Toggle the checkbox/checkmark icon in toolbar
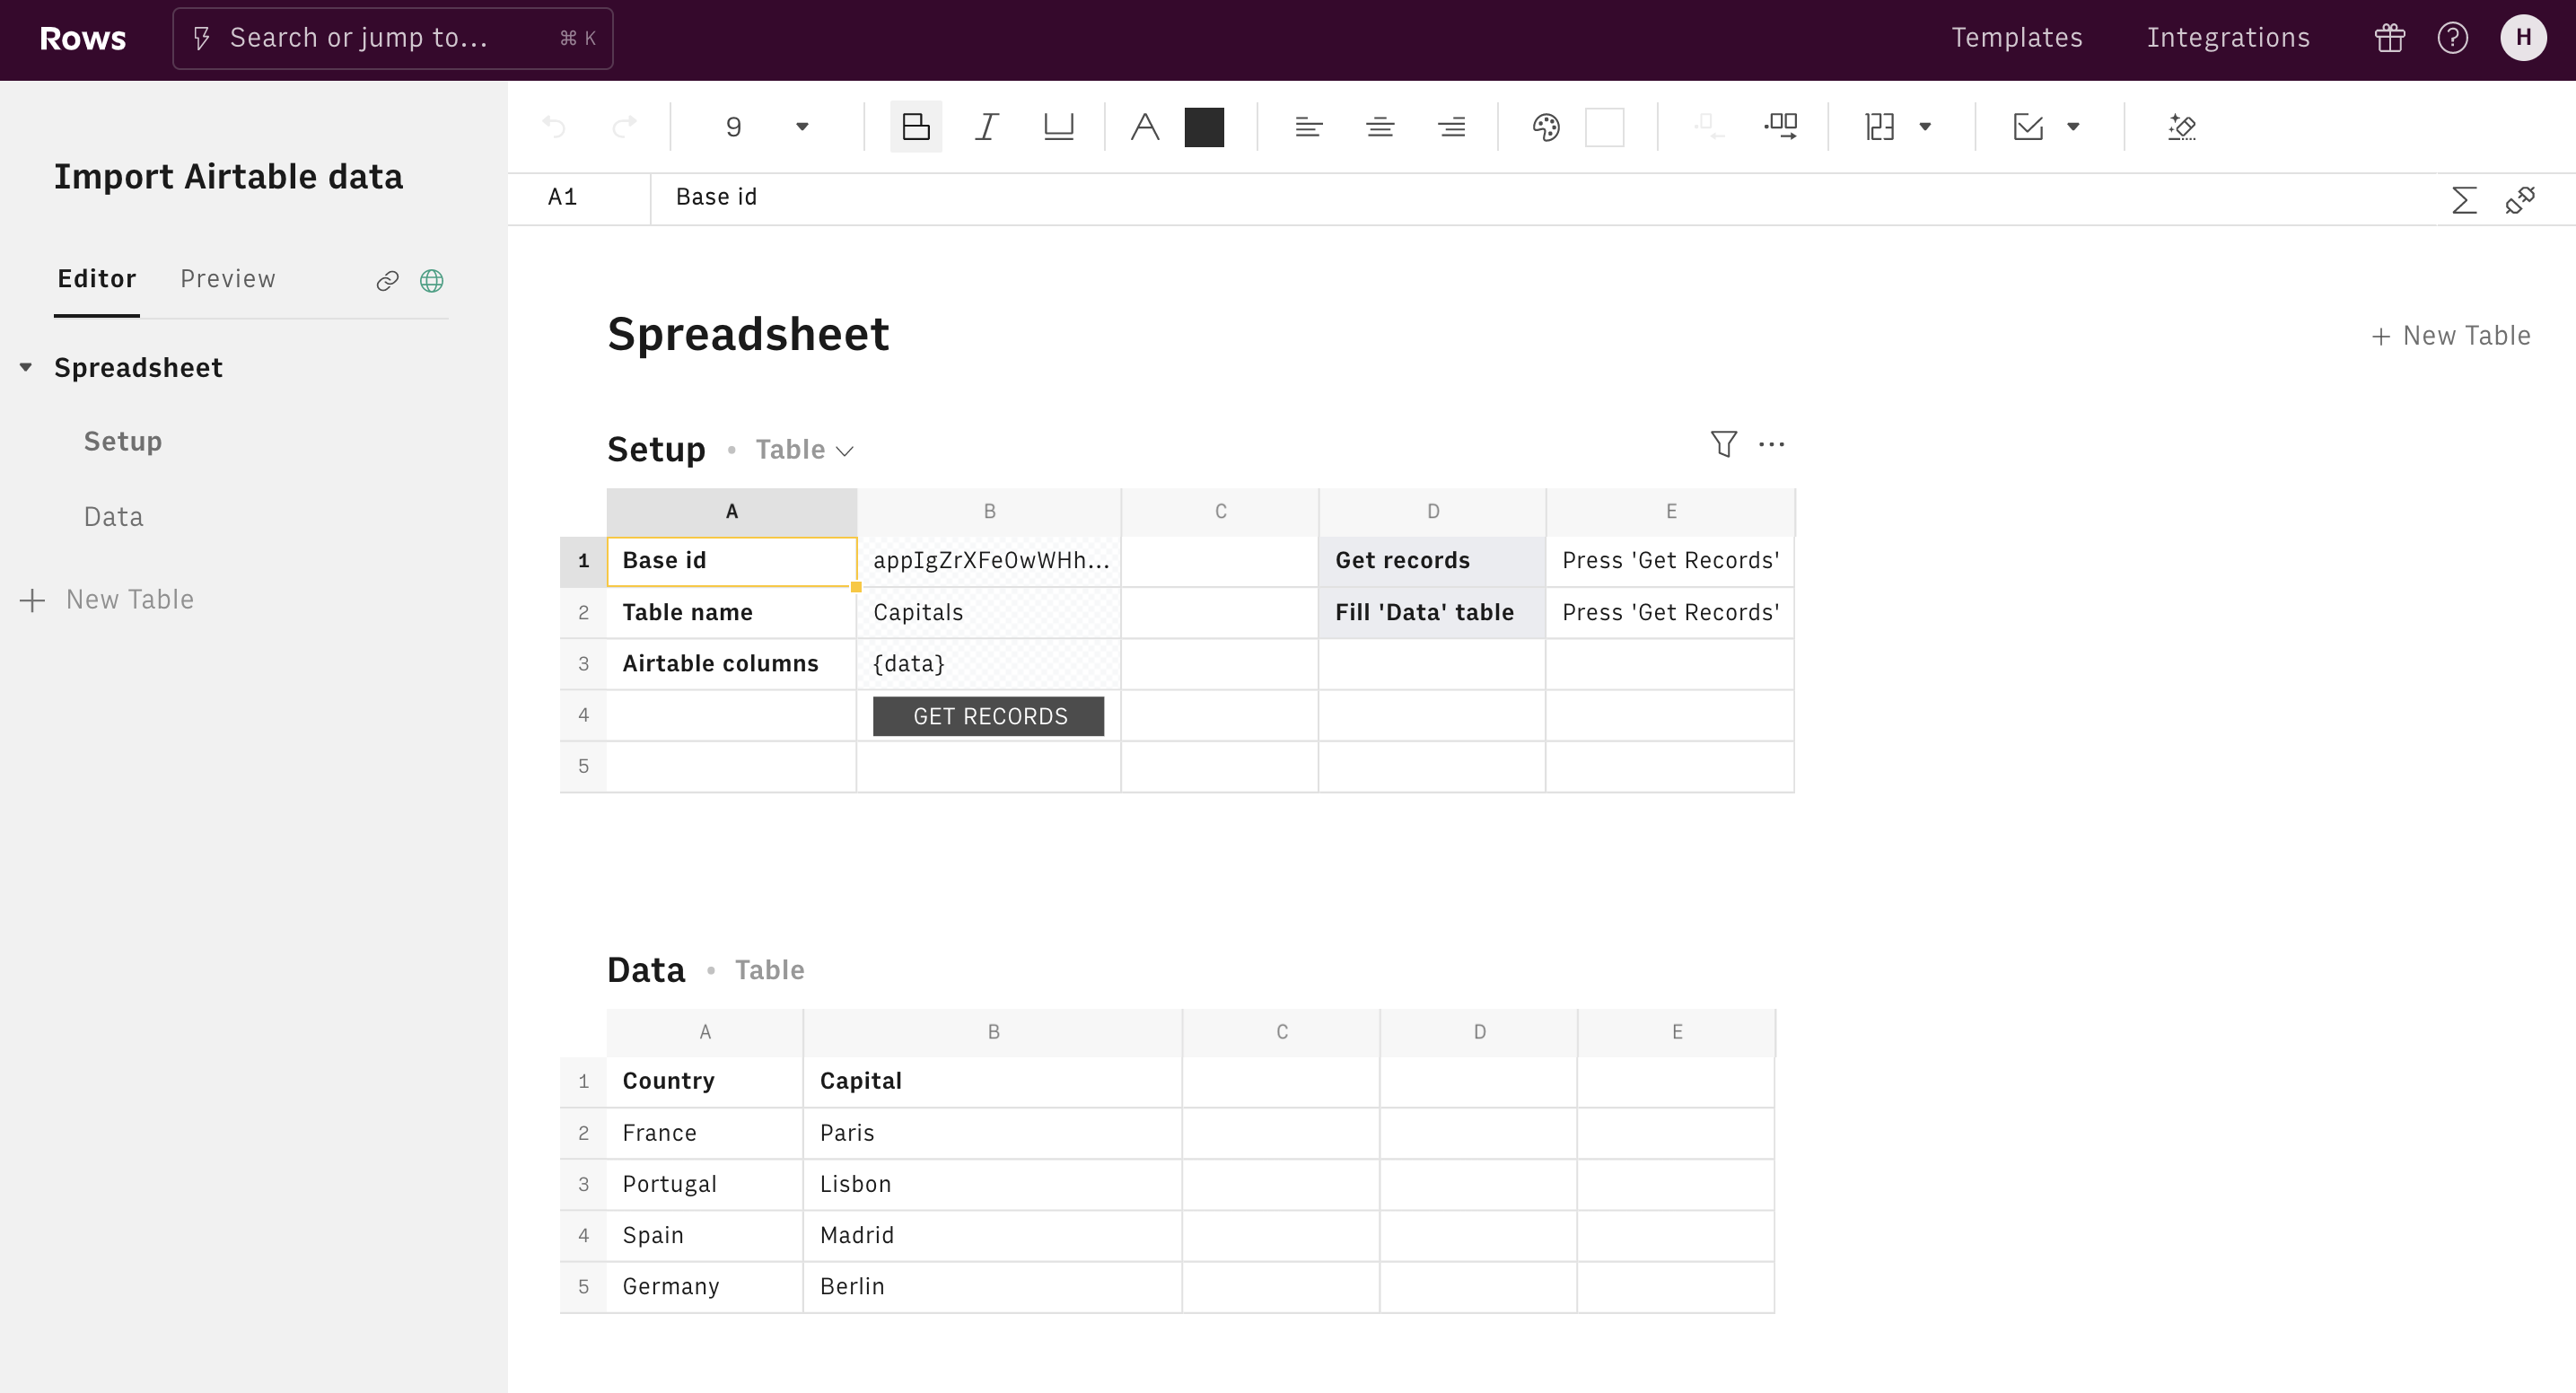Screen dimensions: 2576x1393 [x=2028, y=127]
